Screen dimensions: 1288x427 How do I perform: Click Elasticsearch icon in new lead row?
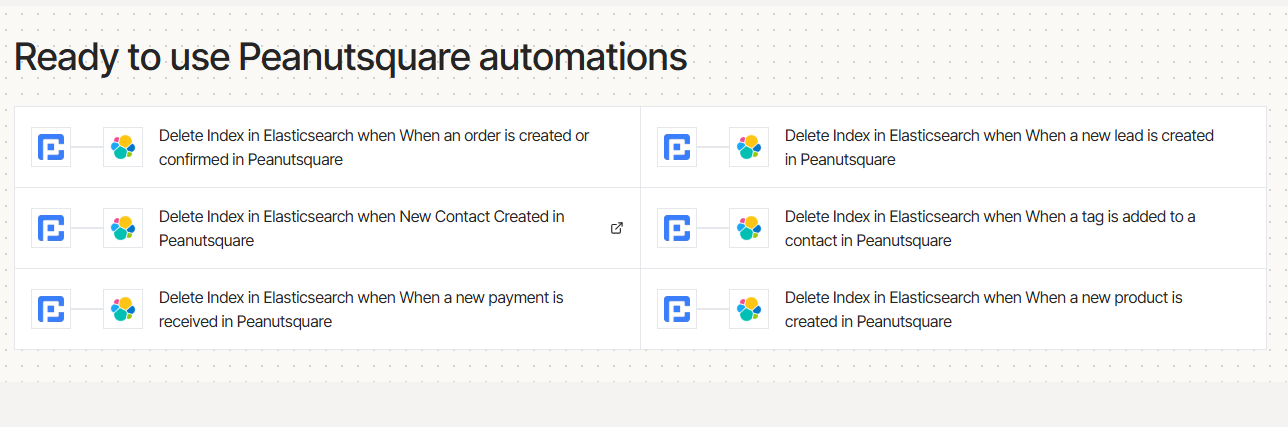[749, 147]
